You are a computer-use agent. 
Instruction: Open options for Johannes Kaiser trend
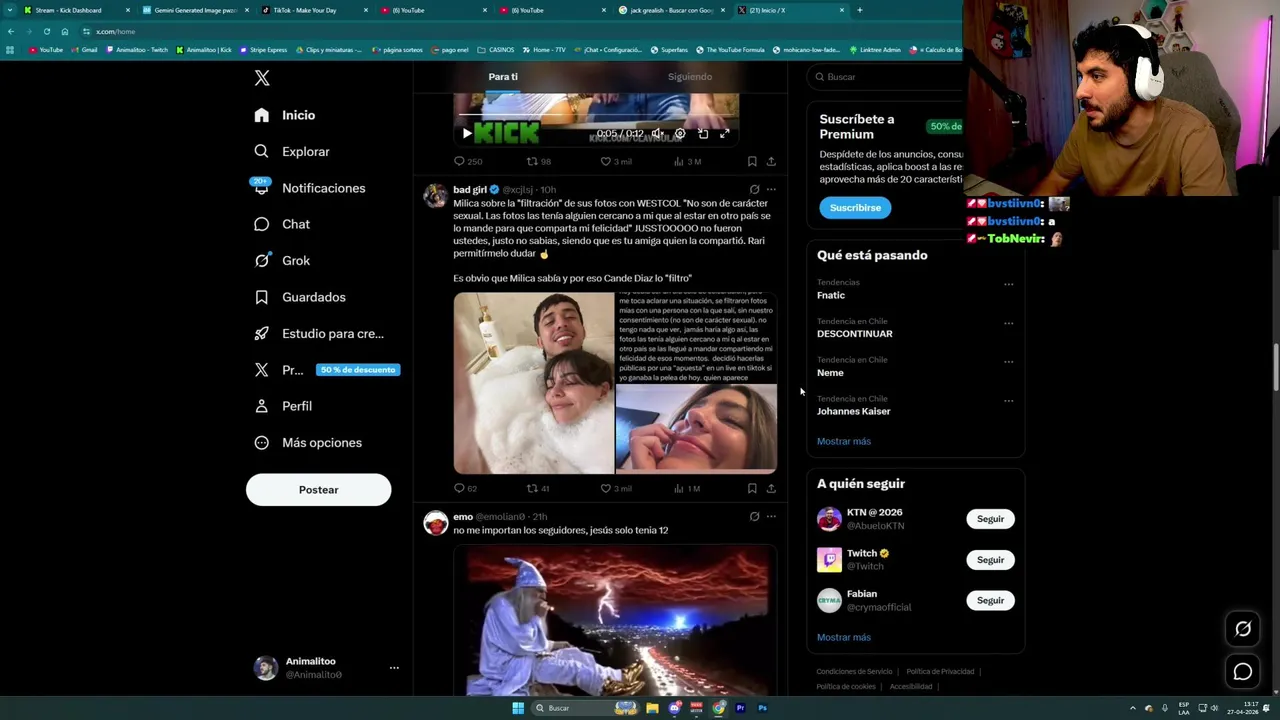point(1009,401)
